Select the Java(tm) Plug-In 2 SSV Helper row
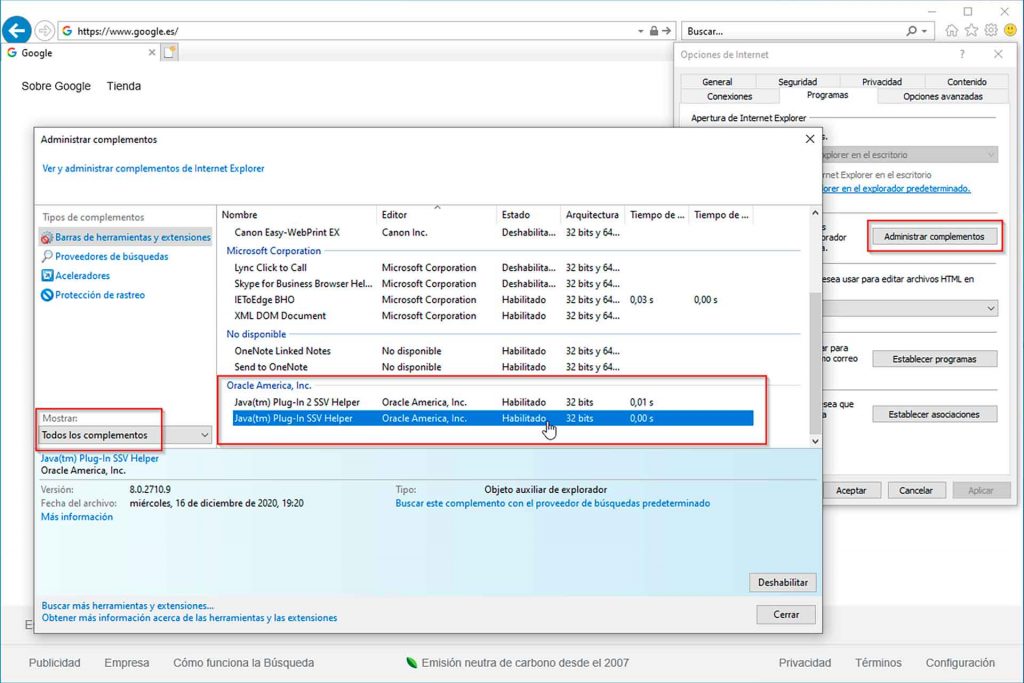This screenshot has width=1024, height=683. [x=493, y=402]
